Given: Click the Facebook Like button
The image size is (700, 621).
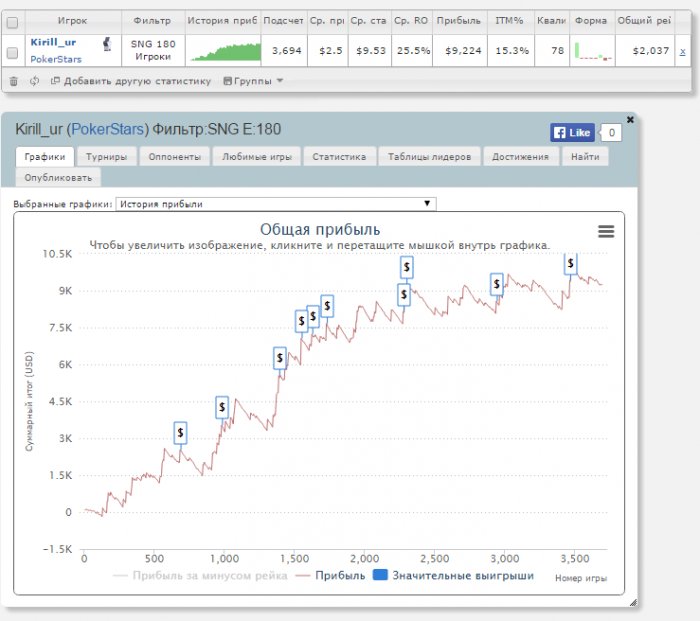Looking at the screenshot, I should [572, 132].
